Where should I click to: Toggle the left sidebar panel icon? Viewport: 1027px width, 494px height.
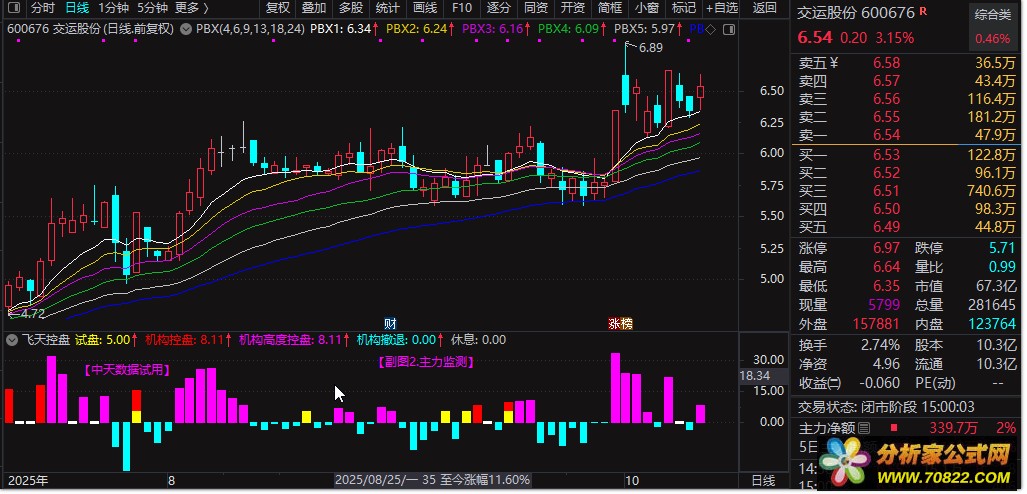pos(13,8)
